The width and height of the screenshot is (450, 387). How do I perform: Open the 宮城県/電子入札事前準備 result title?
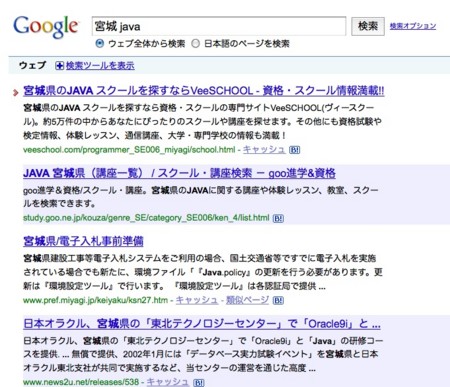pos(83,241)
